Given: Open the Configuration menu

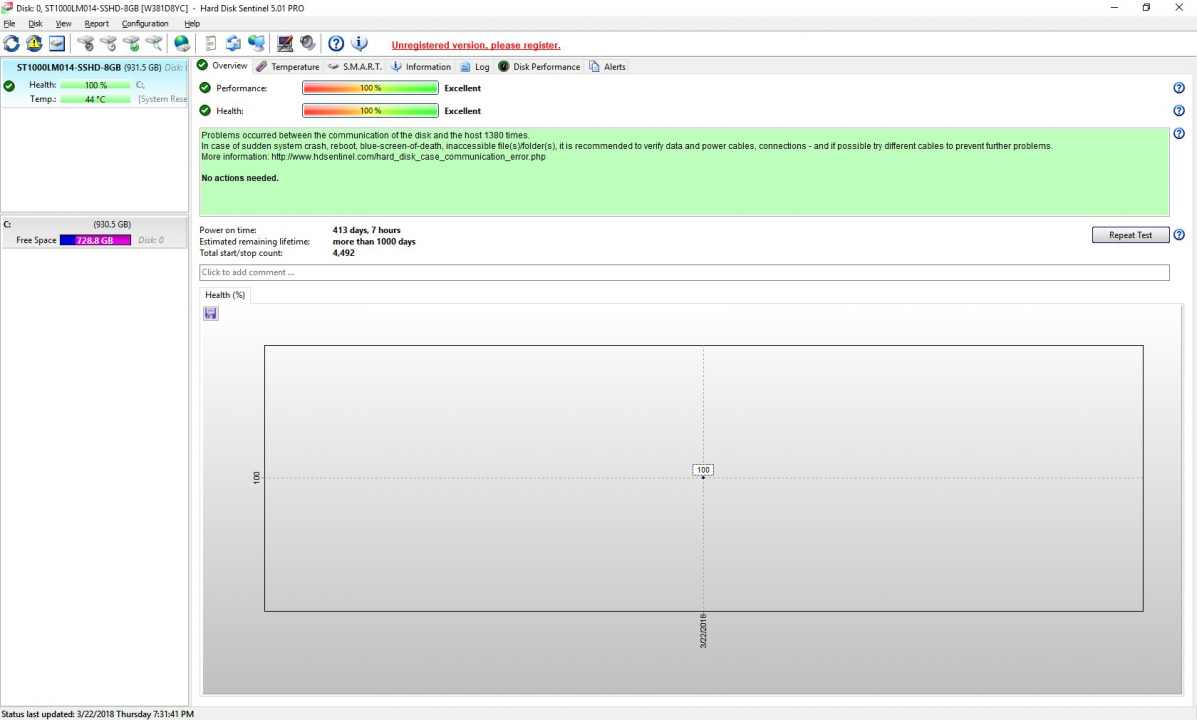Looking at the screenshot, I should coord(145,24).
